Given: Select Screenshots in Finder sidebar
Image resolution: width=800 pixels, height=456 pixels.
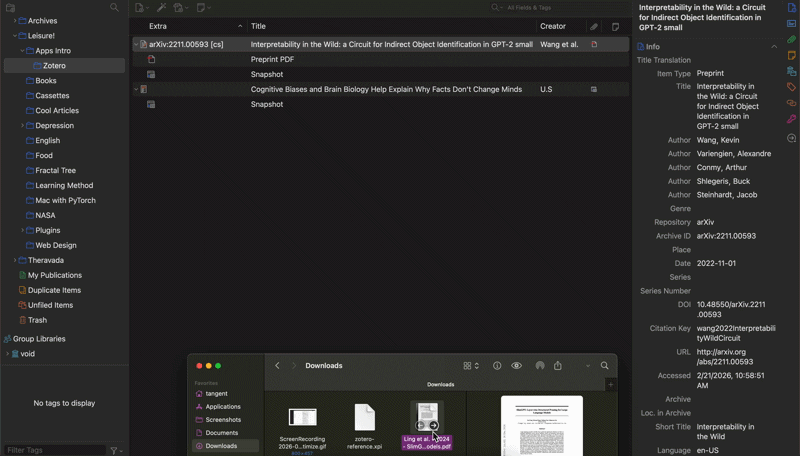Looking at the screenshot, I should tap(222, 420).
